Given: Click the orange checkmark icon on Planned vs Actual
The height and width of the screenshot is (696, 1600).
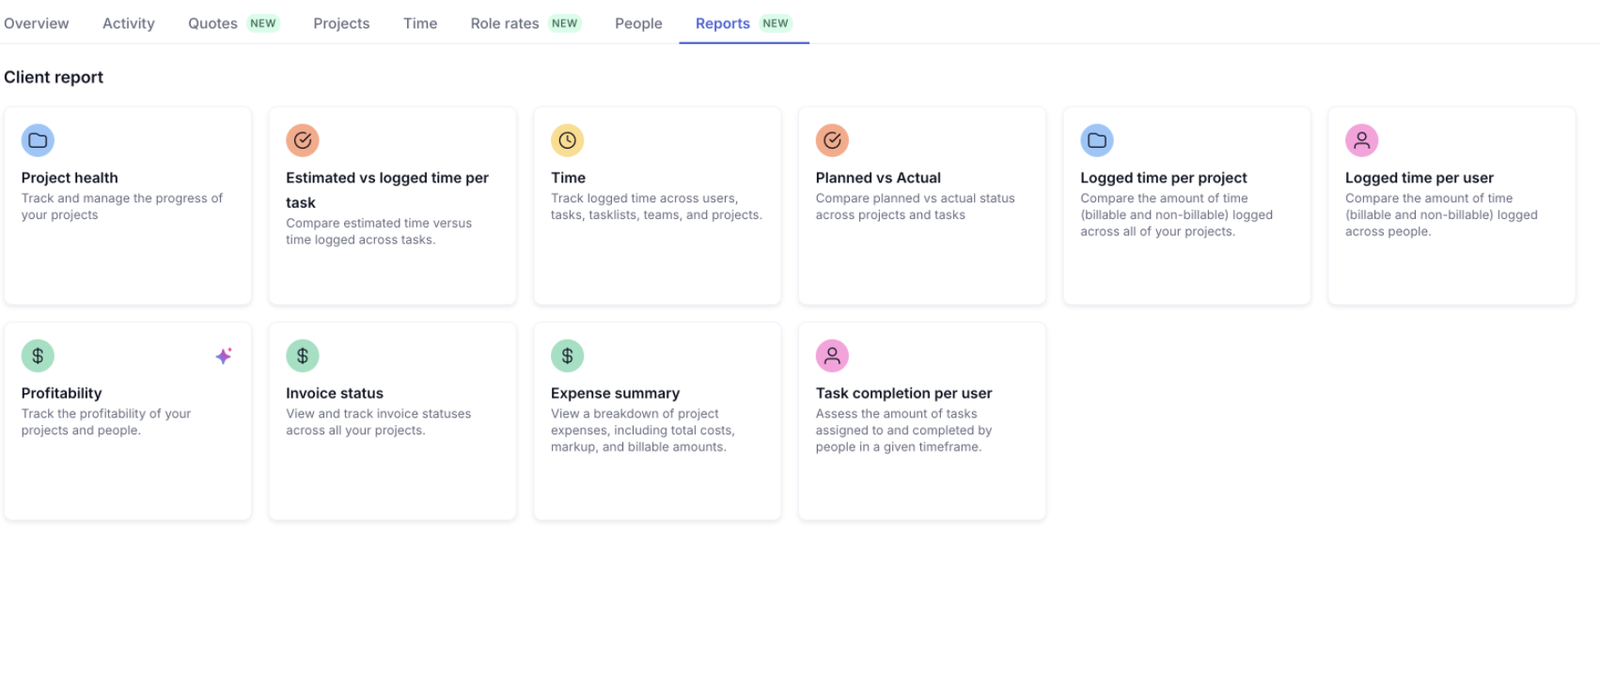Looking at the screenshot, I should [832, 141].
